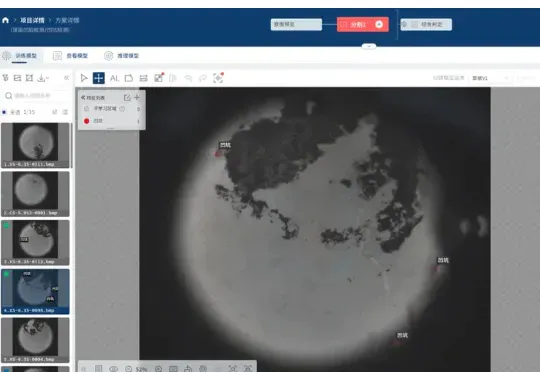
Task: Collapse the header with the small chevron handle
Action: (369, 46)
